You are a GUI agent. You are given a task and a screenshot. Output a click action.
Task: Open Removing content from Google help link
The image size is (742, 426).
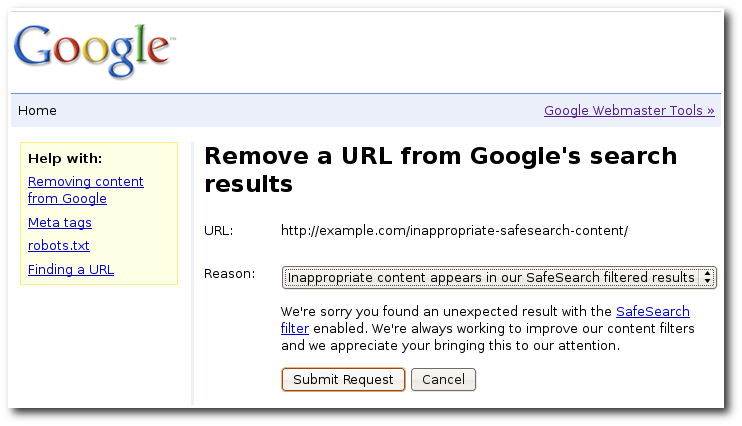tap(86, 190)
